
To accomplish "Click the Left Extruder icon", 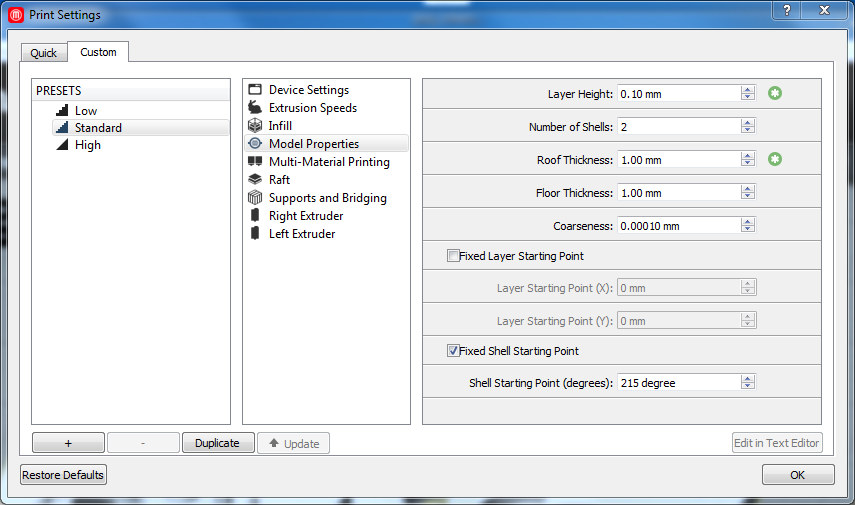I will (255, 233).
